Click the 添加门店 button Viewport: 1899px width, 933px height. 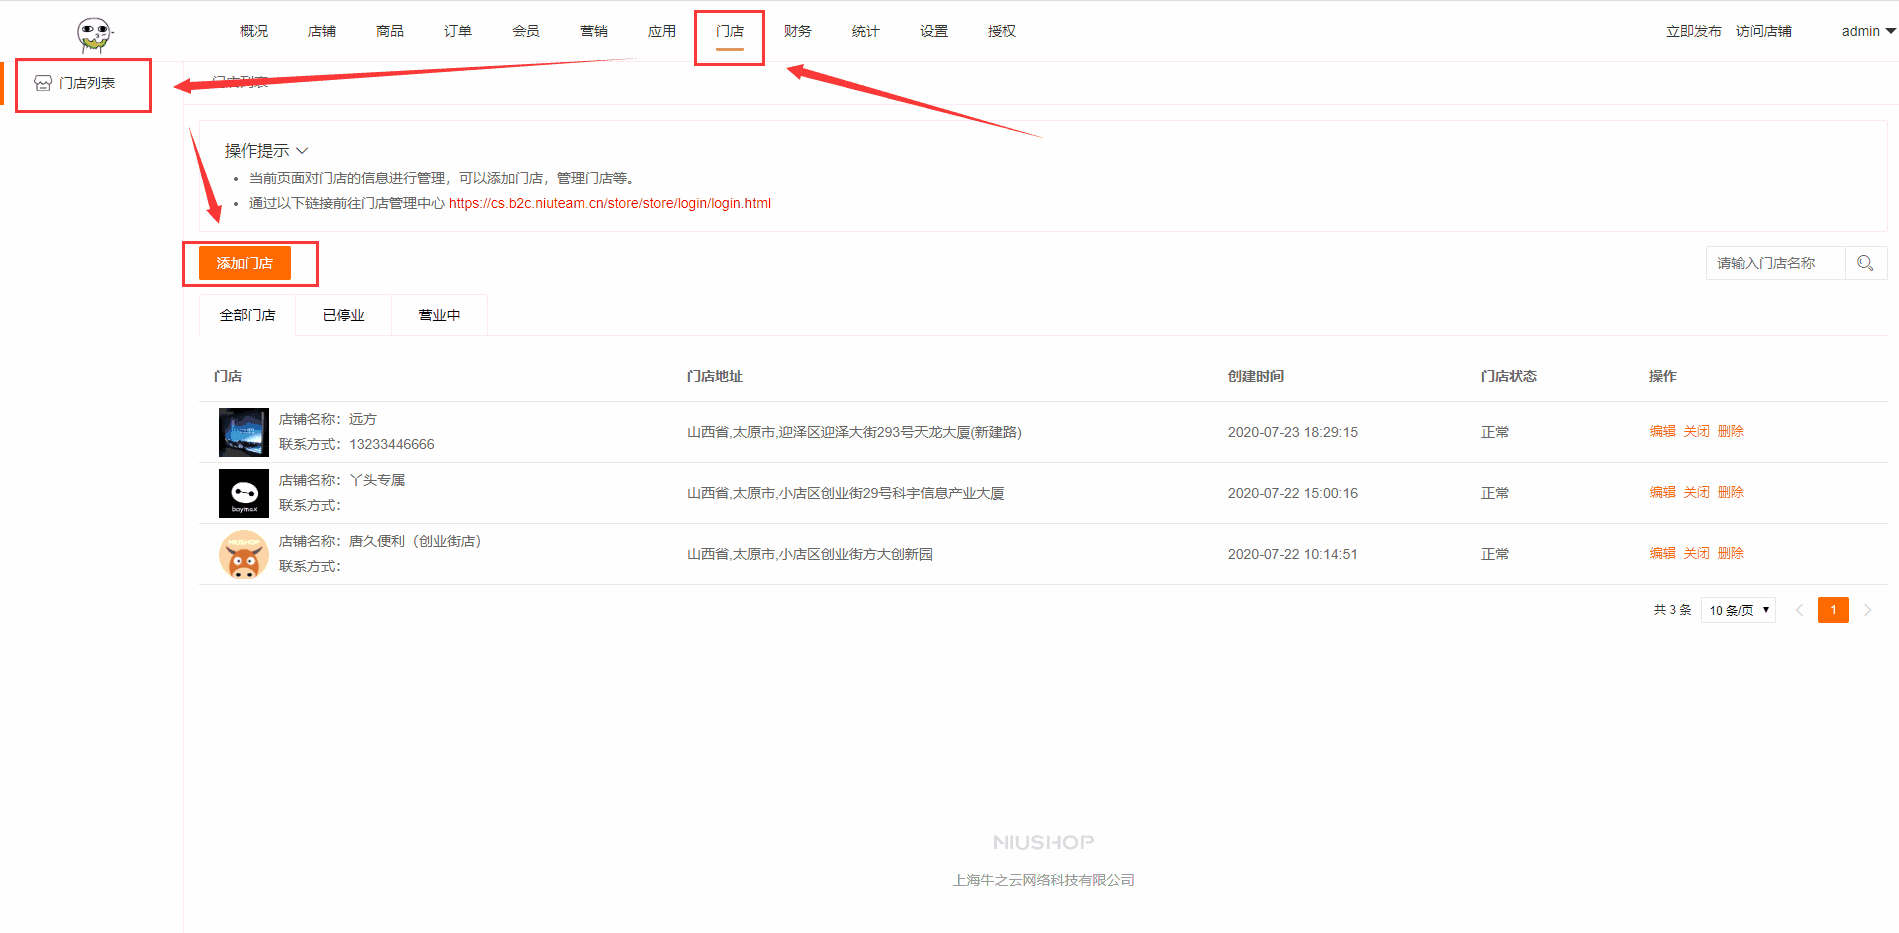(x=245, y=263)
